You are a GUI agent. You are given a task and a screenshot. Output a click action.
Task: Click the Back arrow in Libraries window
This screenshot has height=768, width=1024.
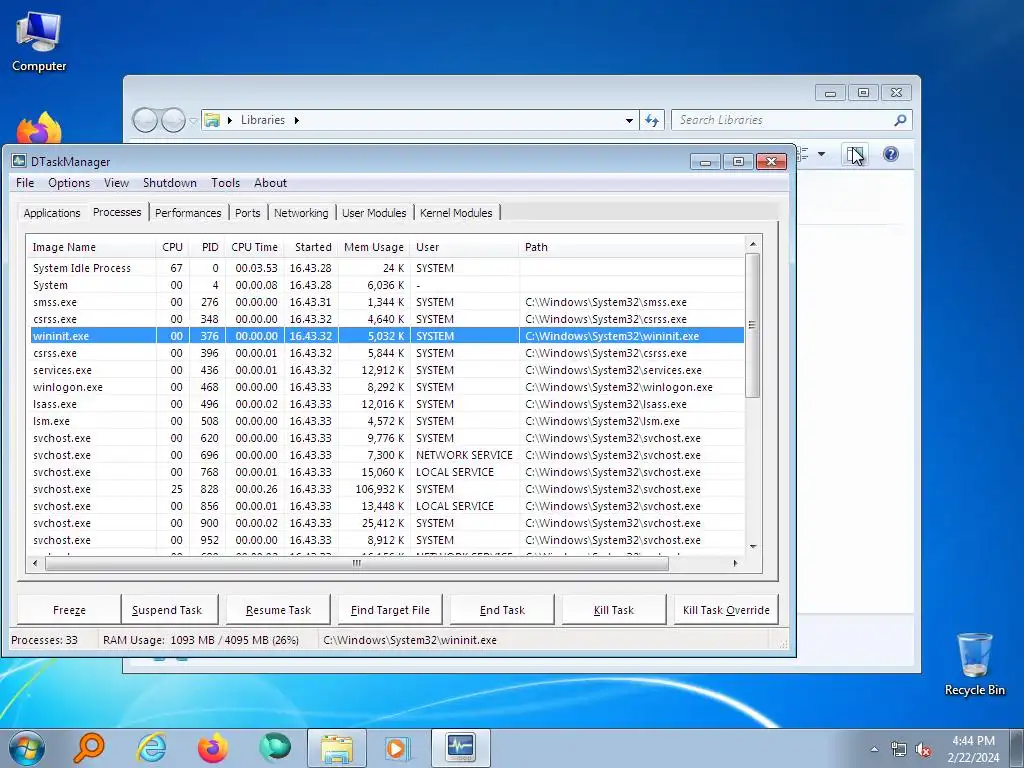pyautogui.click(x=145, y=120)
